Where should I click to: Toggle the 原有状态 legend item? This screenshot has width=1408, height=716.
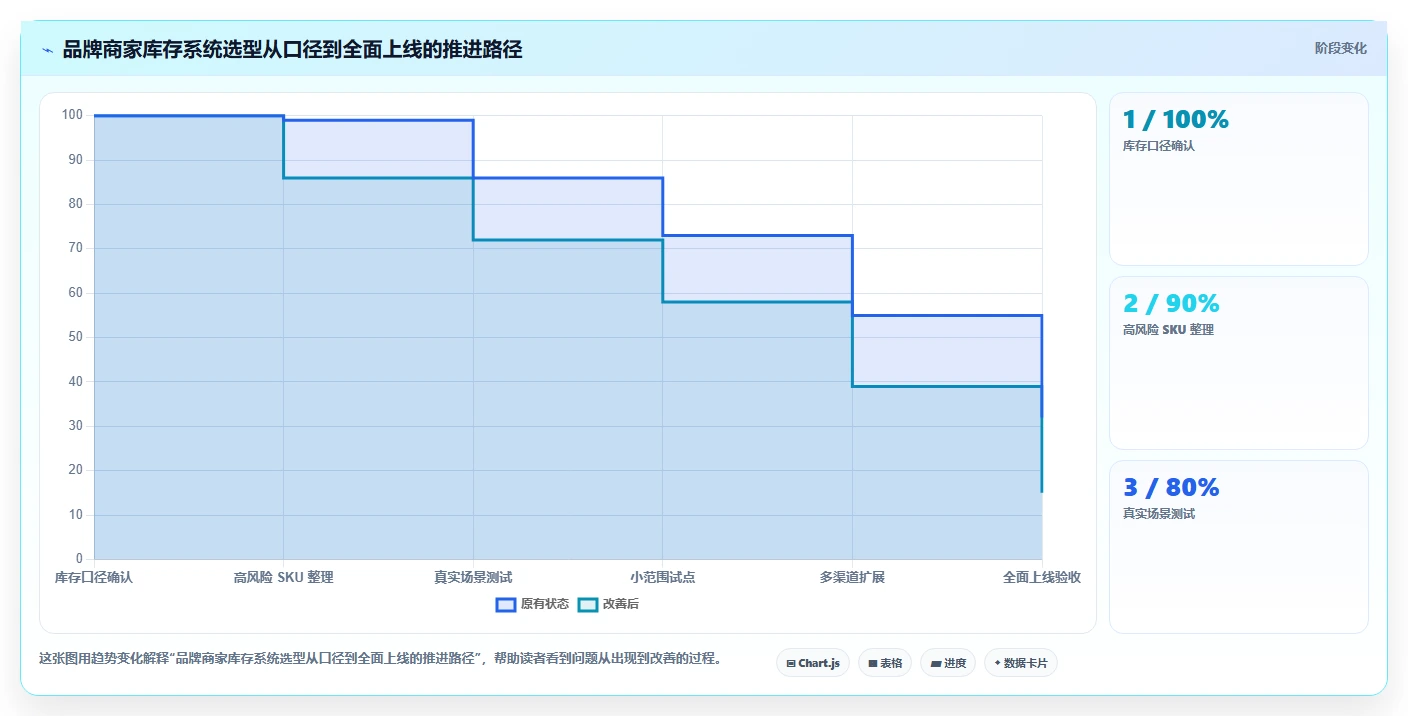(x=533, y=604)
